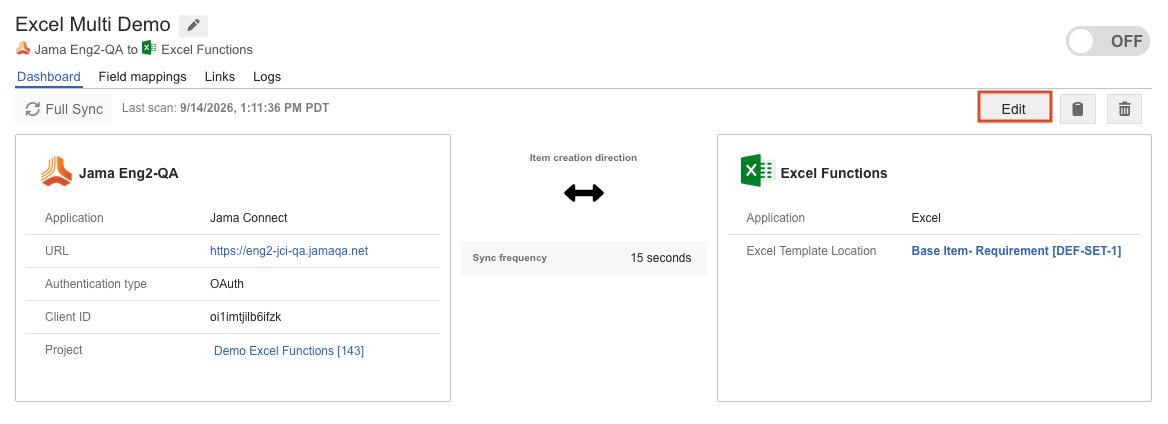
Task: Open the Base Item- Requirement [DEF-SET-1] link
Action: (1016, 251)
